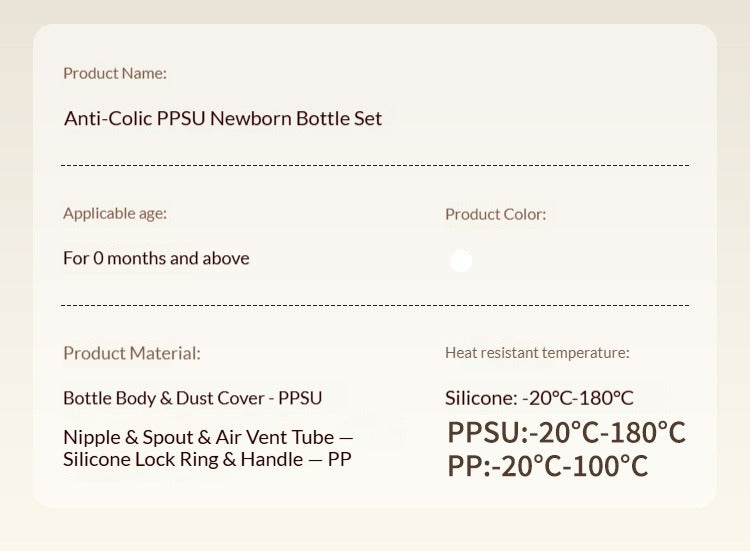Click the white product color swatch

point(461,261)
